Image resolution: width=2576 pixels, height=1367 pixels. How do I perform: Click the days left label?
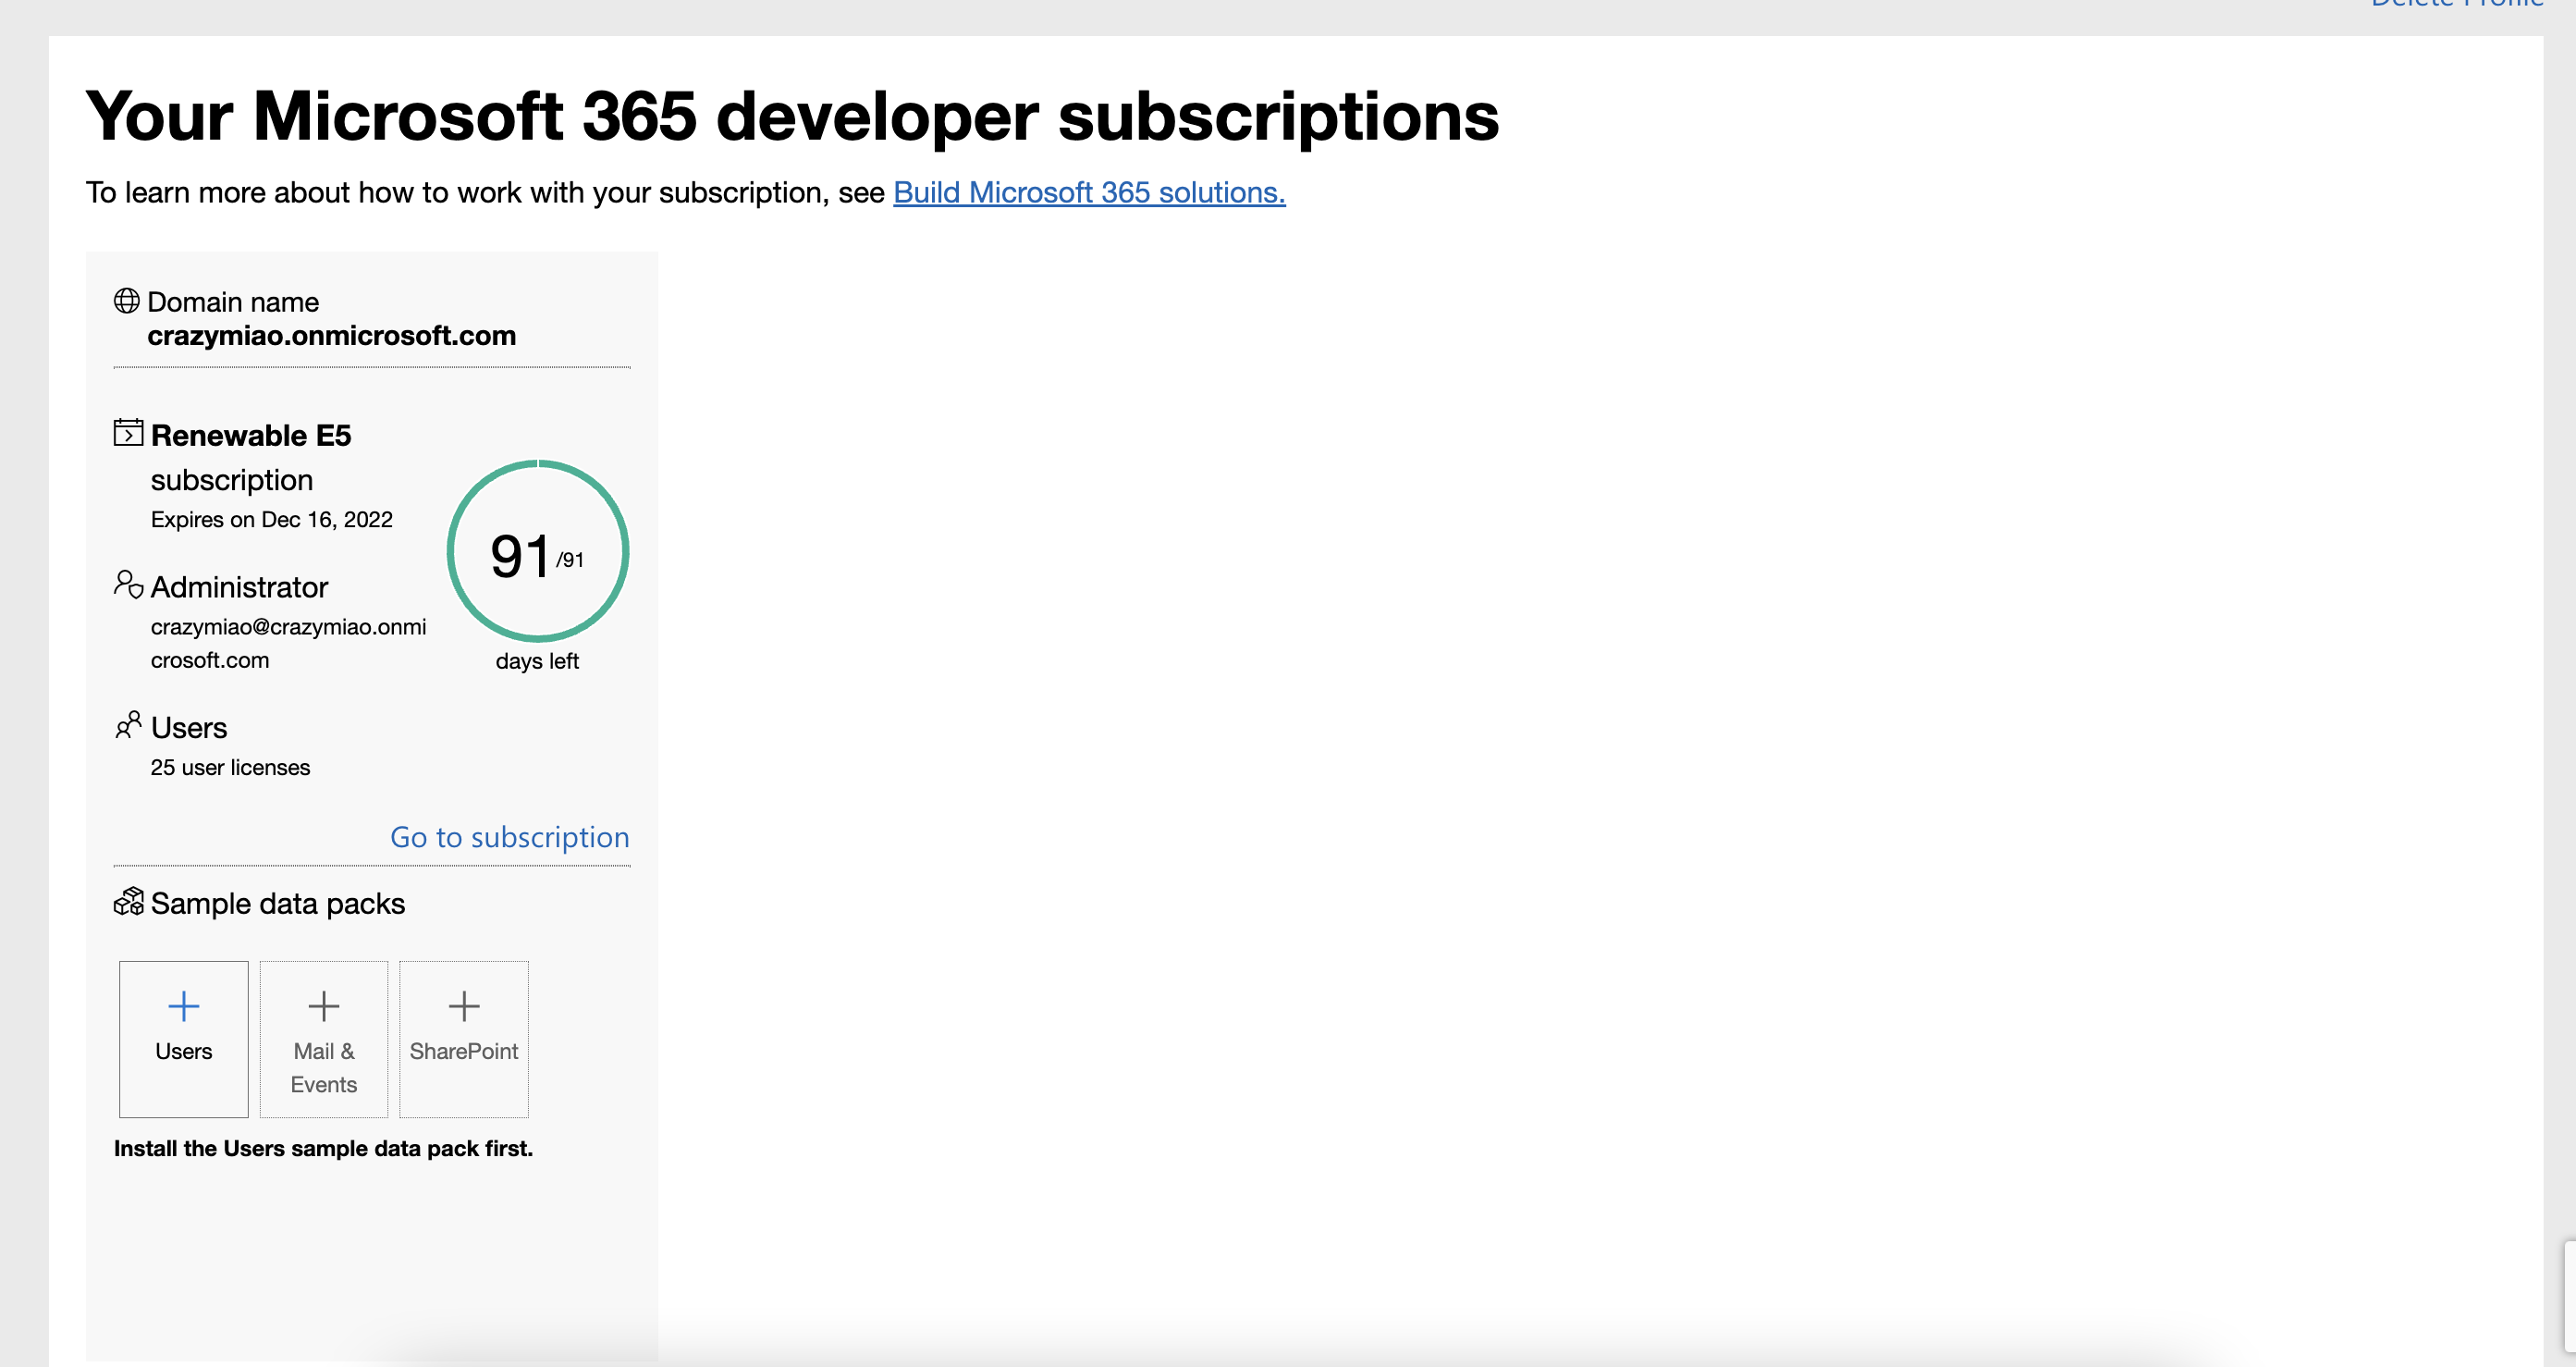537,661
